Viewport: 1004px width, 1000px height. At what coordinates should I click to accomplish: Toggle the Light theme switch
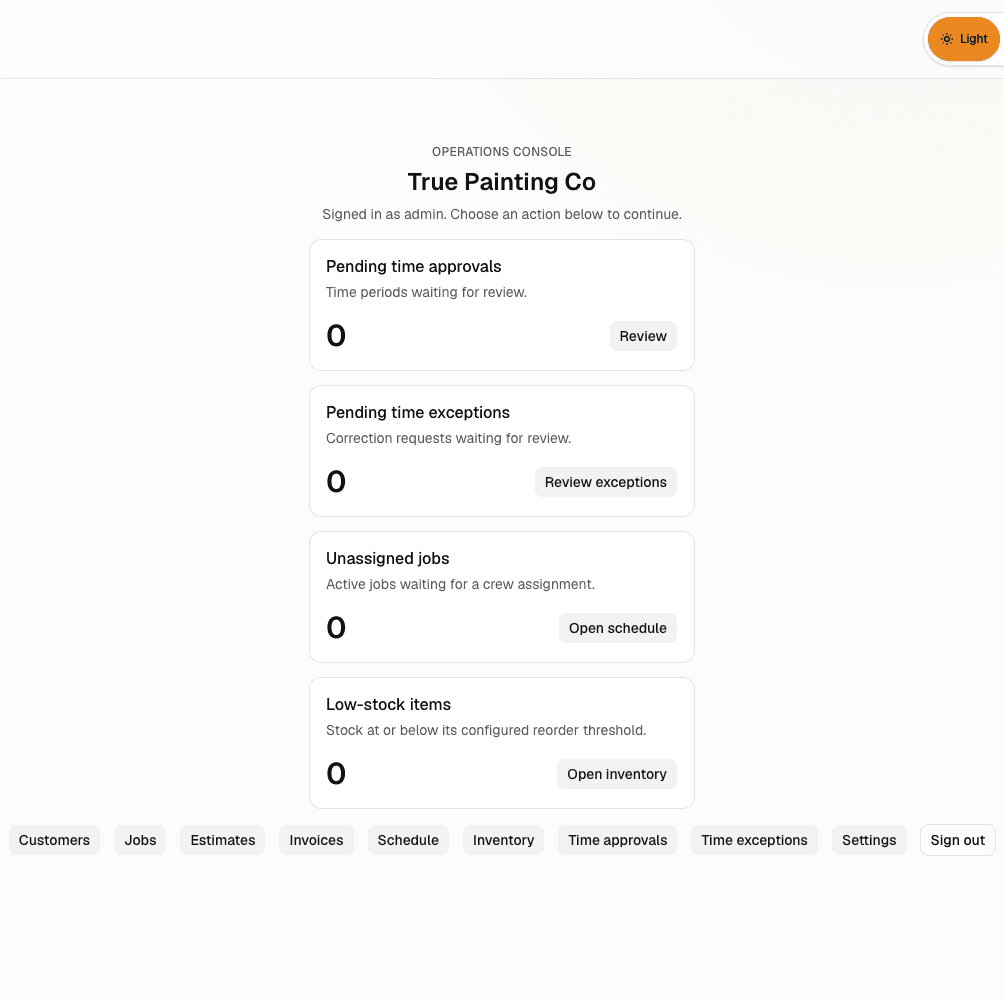pos(964,39)
